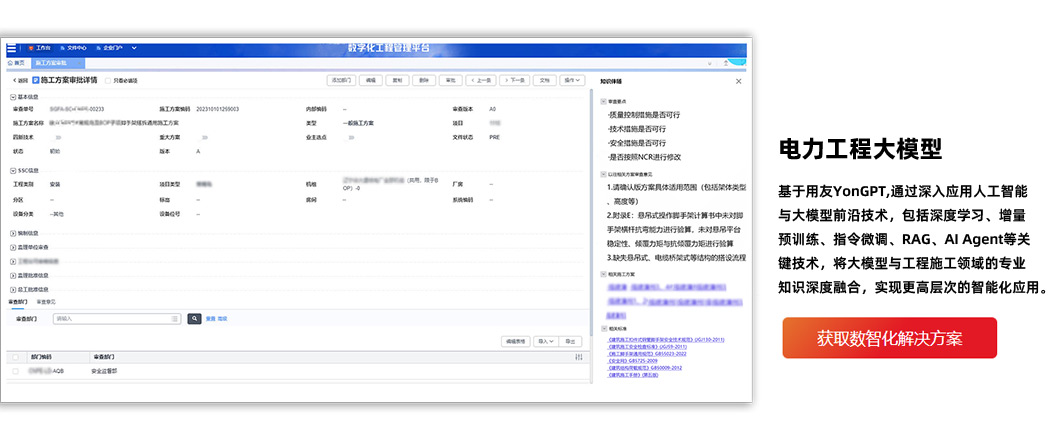Viewport: 1049px width, 444px height.
Task: Collapse 以往相关方案审查意见 in knowledge panel
Action: (x=603, y=174)
